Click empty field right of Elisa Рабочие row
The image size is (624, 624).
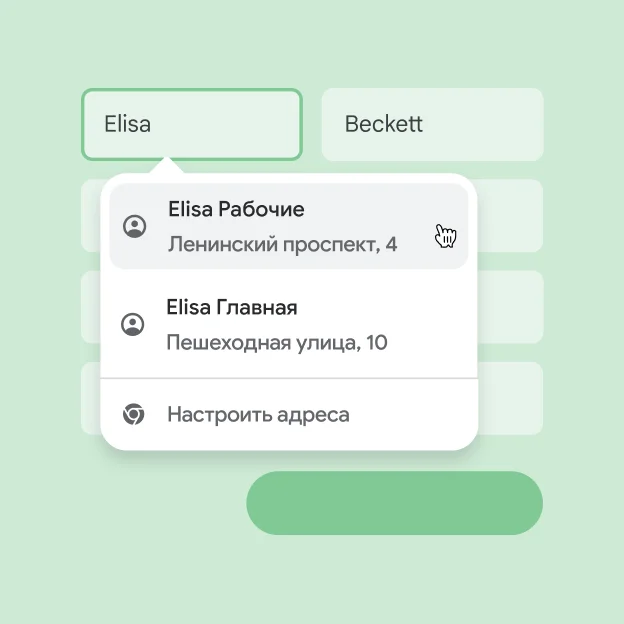tap(511, 216)
